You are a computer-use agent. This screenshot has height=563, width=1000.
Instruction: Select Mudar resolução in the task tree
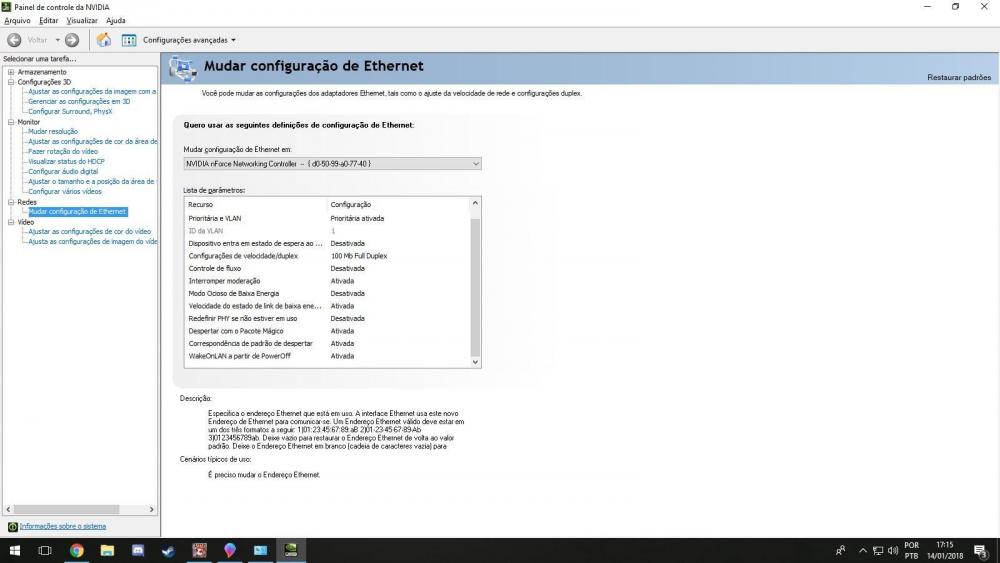tap(53, 131)
